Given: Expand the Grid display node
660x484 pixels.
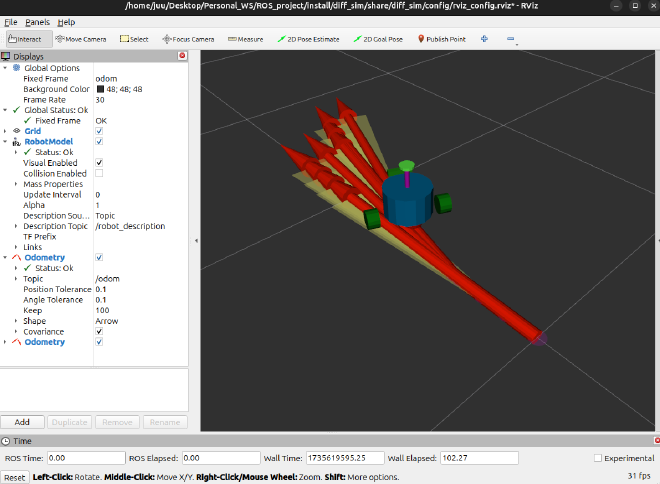Looking at the screenshot, I should 5,131.
